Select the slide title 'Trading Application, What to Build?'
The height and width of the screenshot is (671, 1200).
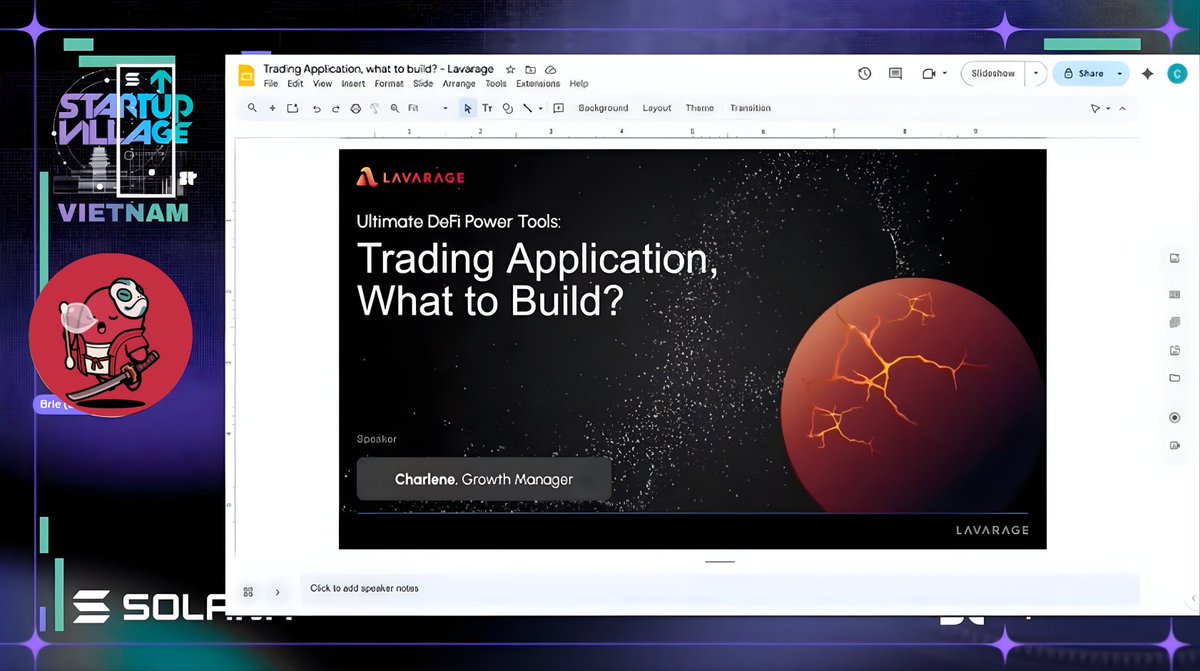[537, 279]
